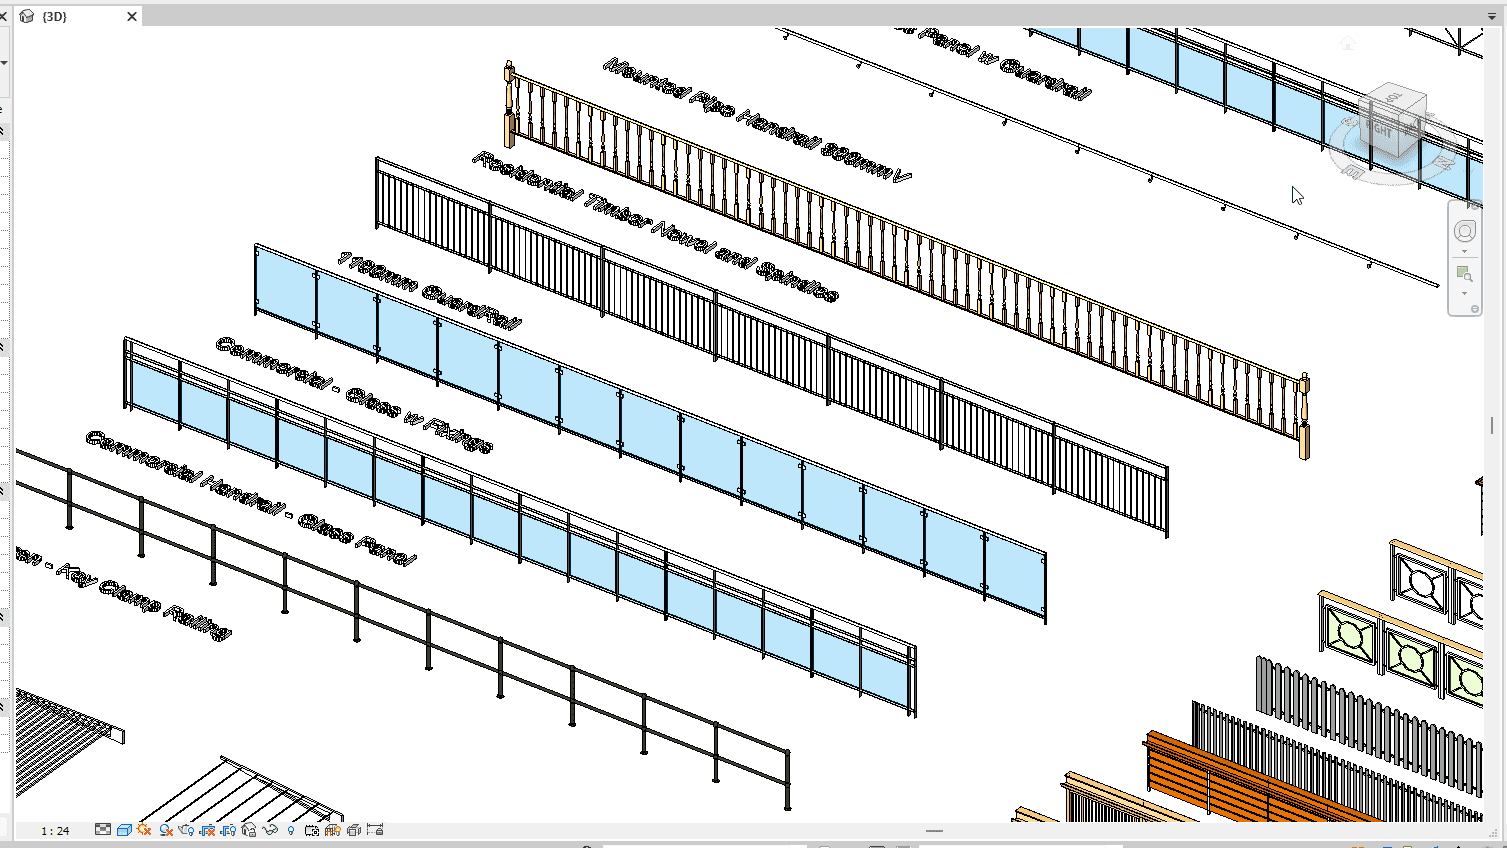Click Show Crop Region icon

229,830
